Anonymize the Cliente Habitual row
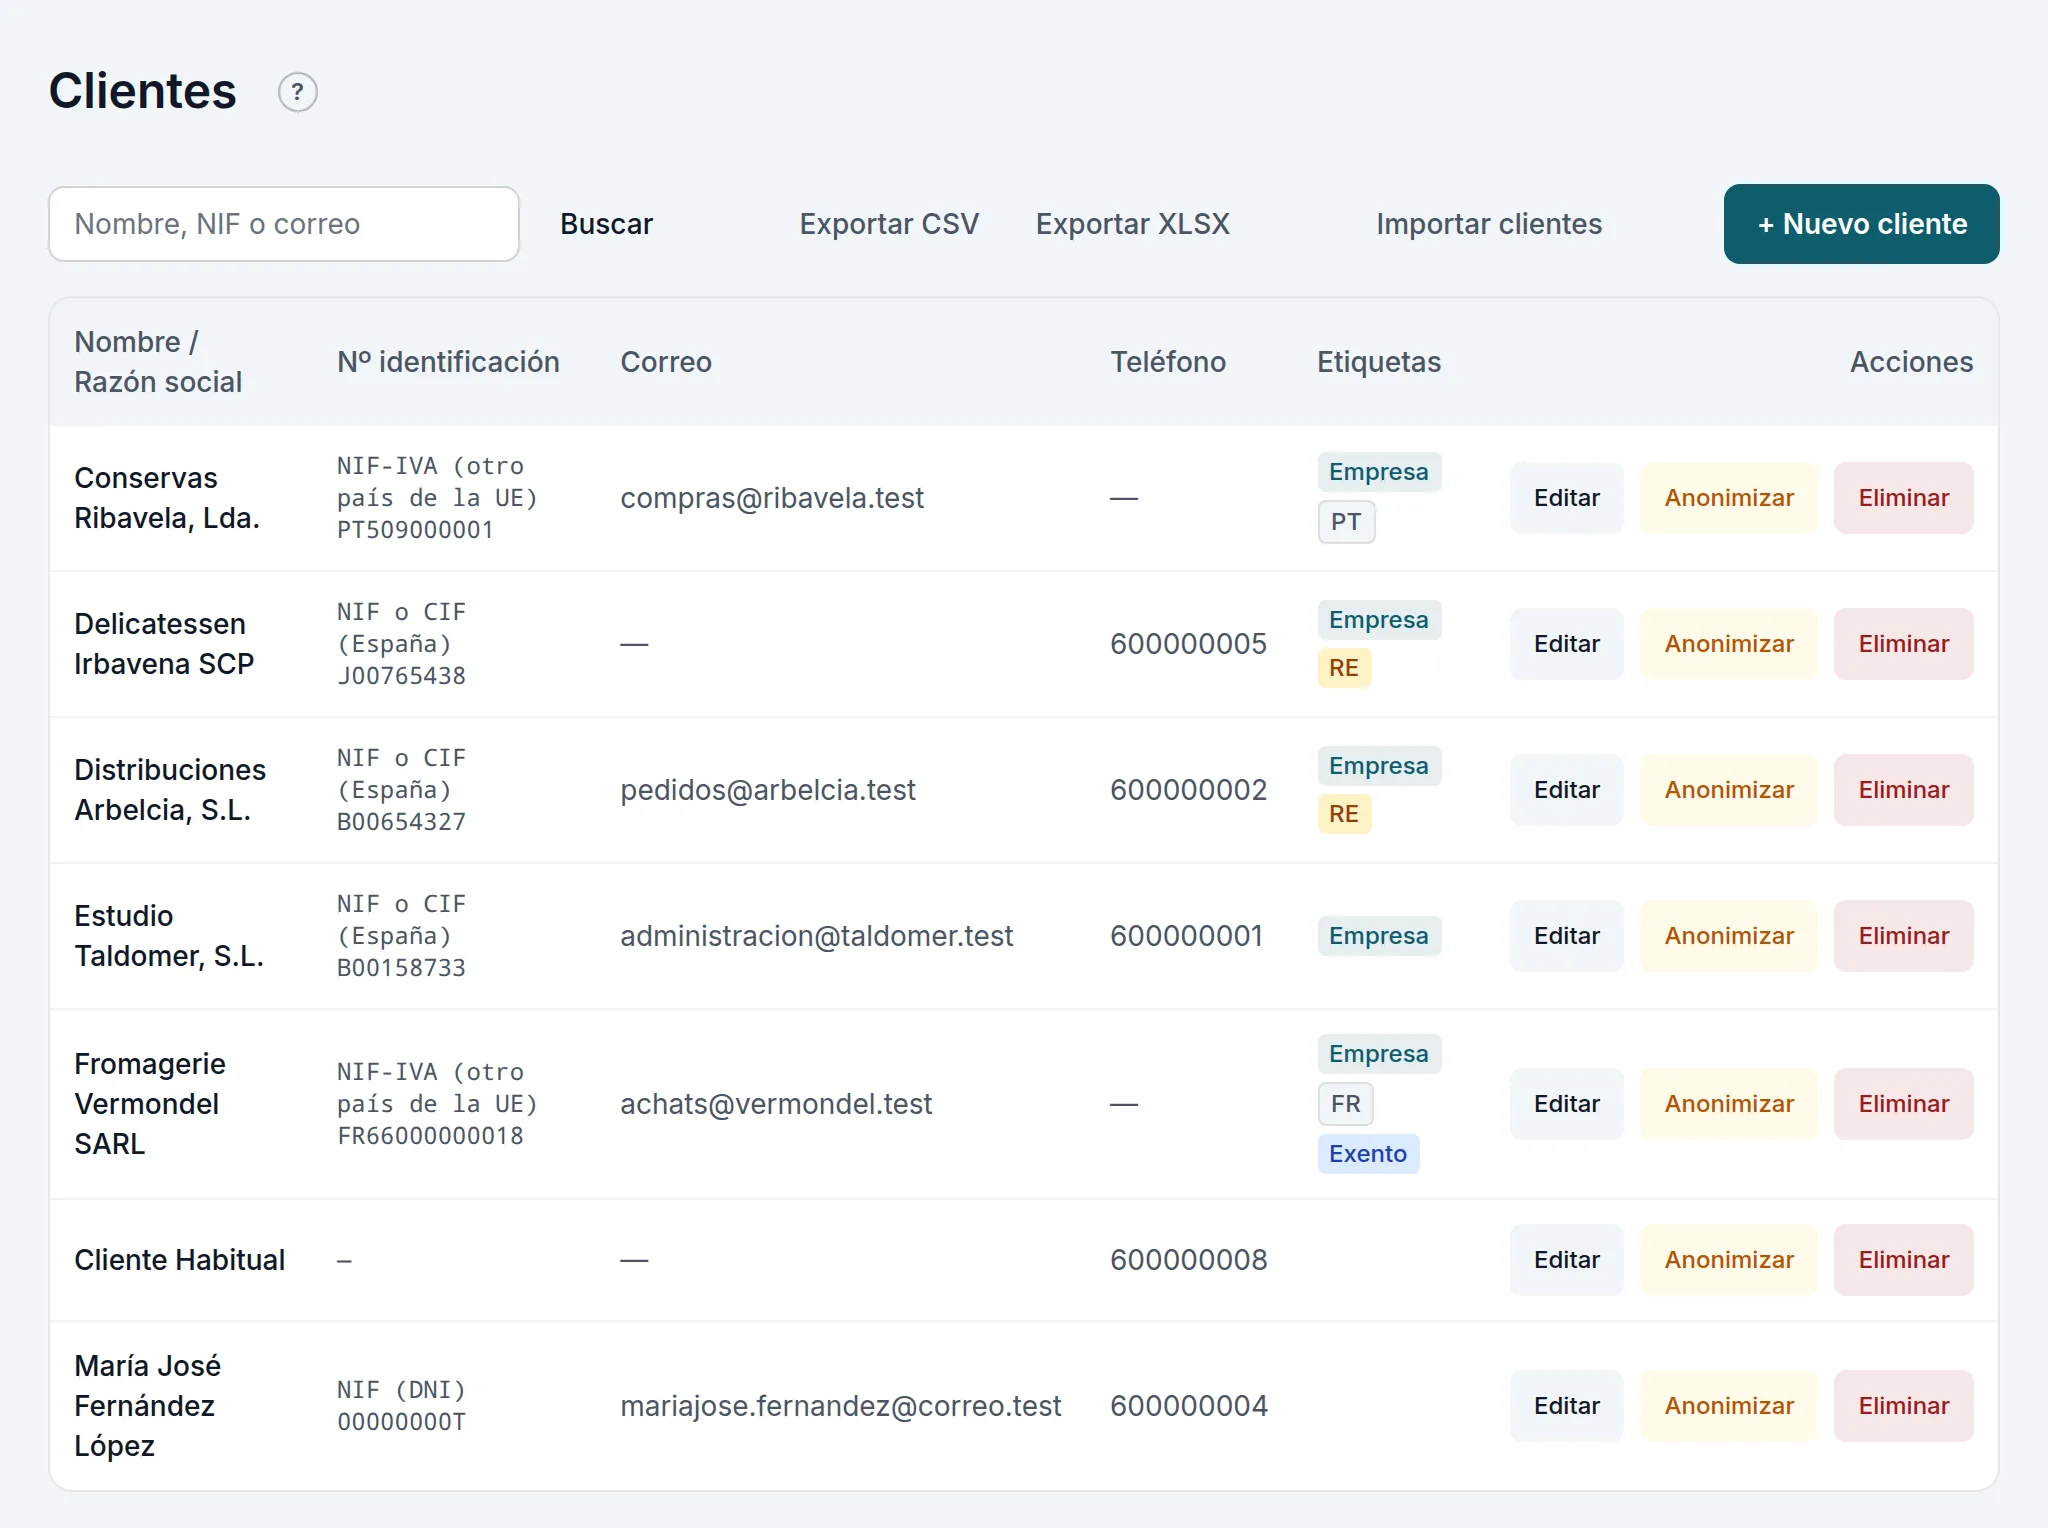The height and width of the screenshot is (1528, 2048). click(1729, 1260)
